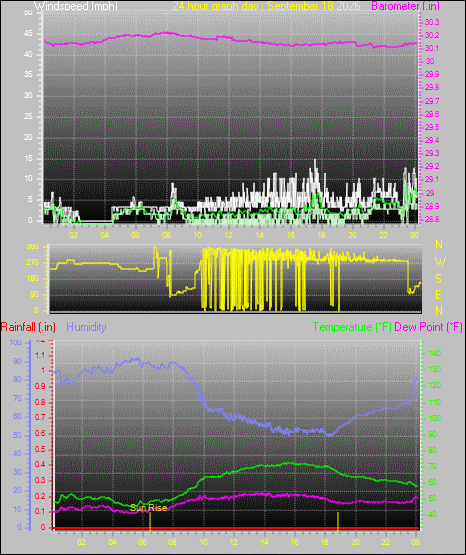Click the sunset marker line near 19
The width and height of the screenshot is (466, 555).
pyautogui.click(x=338, y=521)
